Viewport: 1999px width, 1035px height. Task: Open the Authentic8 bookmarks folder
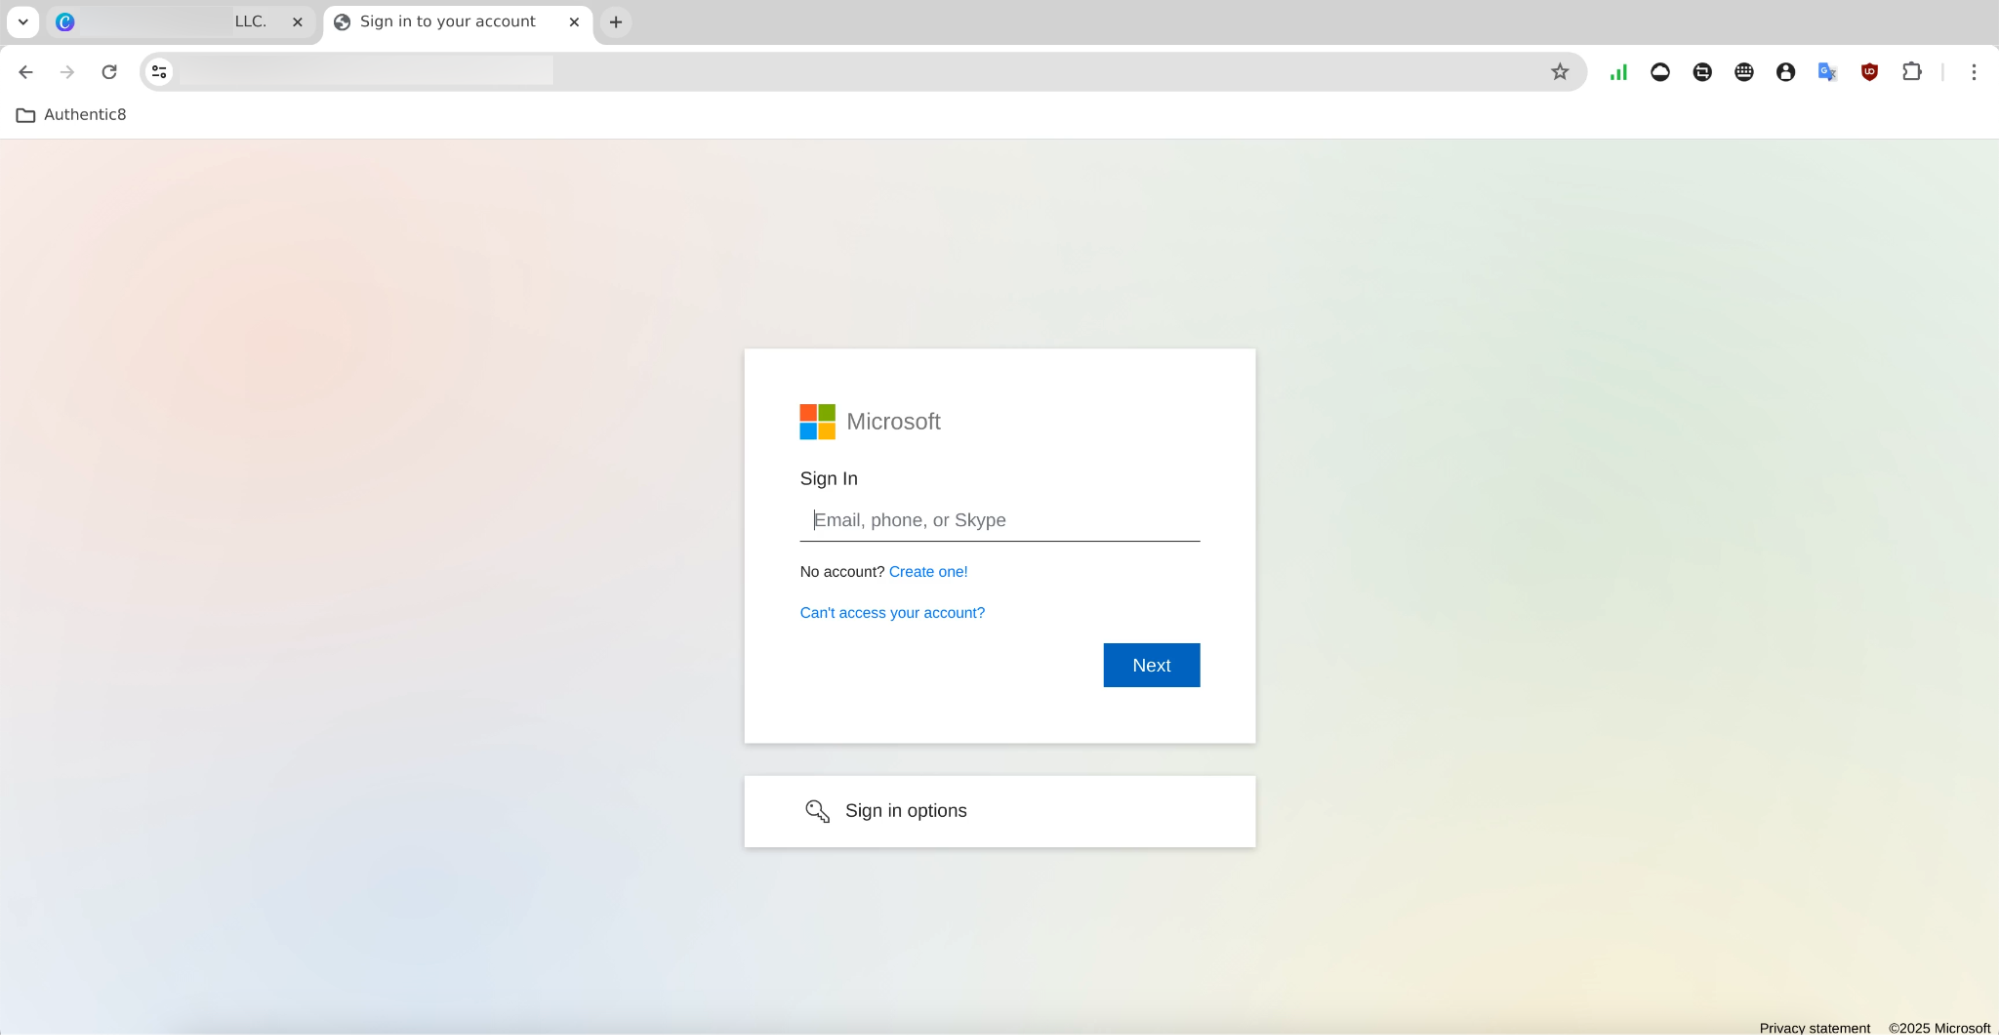71,115
